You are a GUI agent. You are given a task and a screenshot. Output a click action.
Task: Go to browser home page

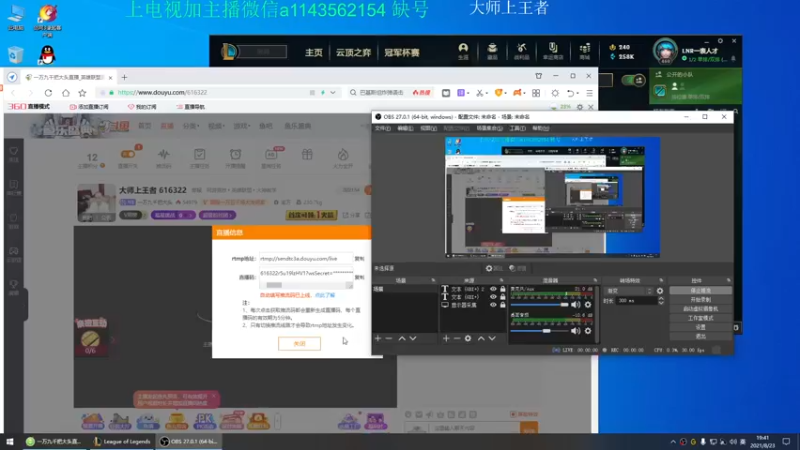click(65, 93)
